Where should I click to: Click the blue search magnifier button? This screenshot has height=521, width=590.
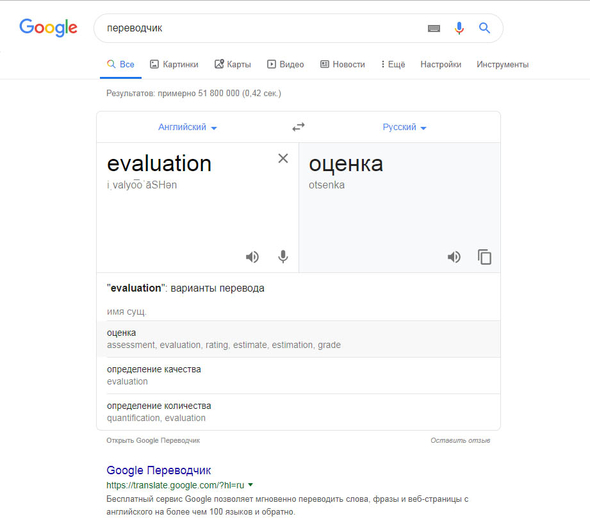(484, 28)
